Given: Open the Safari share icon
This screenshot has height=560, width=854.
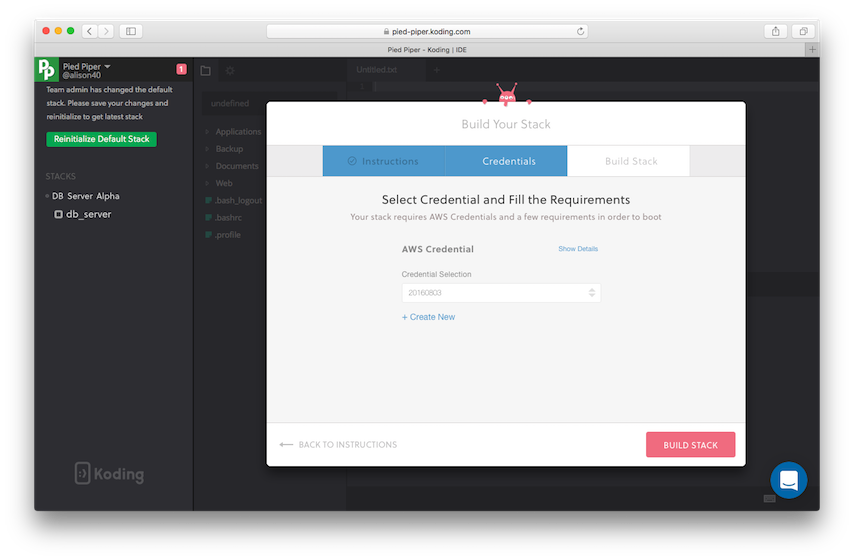Looking at the screenshot, I should pyautogui.click(x=776, y=31).
